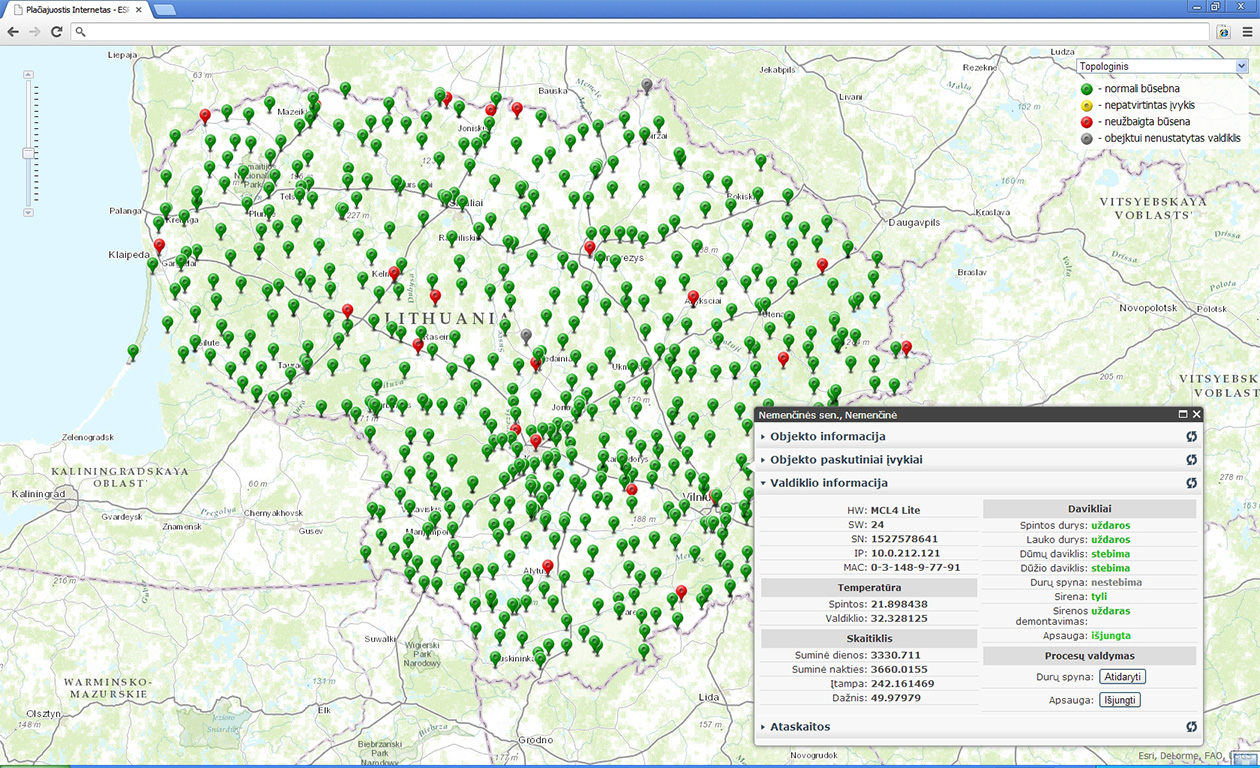The width and height of the screenshot is (1260, 768).
Task: Expand the Objekto informacija section
Action: (827, 437)
